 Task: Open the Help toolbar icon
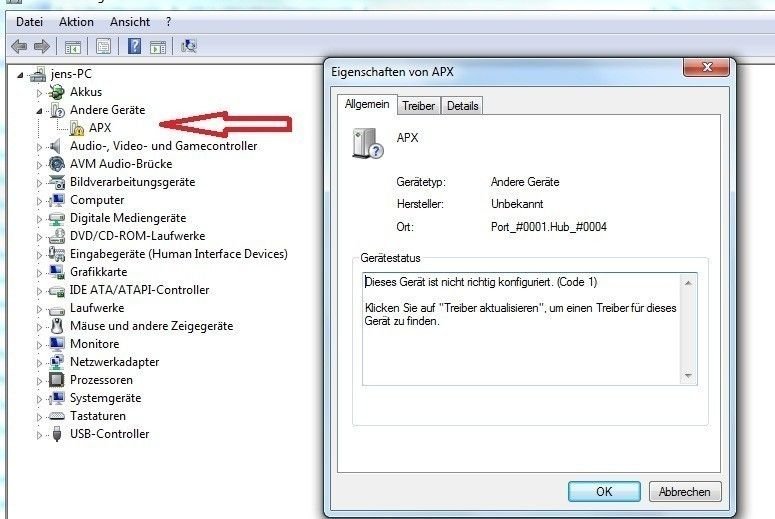pyautogui.click(x=134, y=46)
